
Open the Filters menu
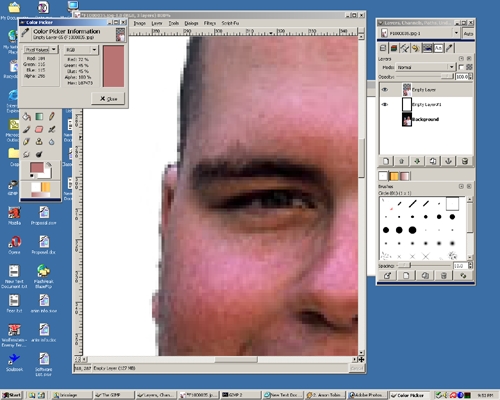click(210, 23)
